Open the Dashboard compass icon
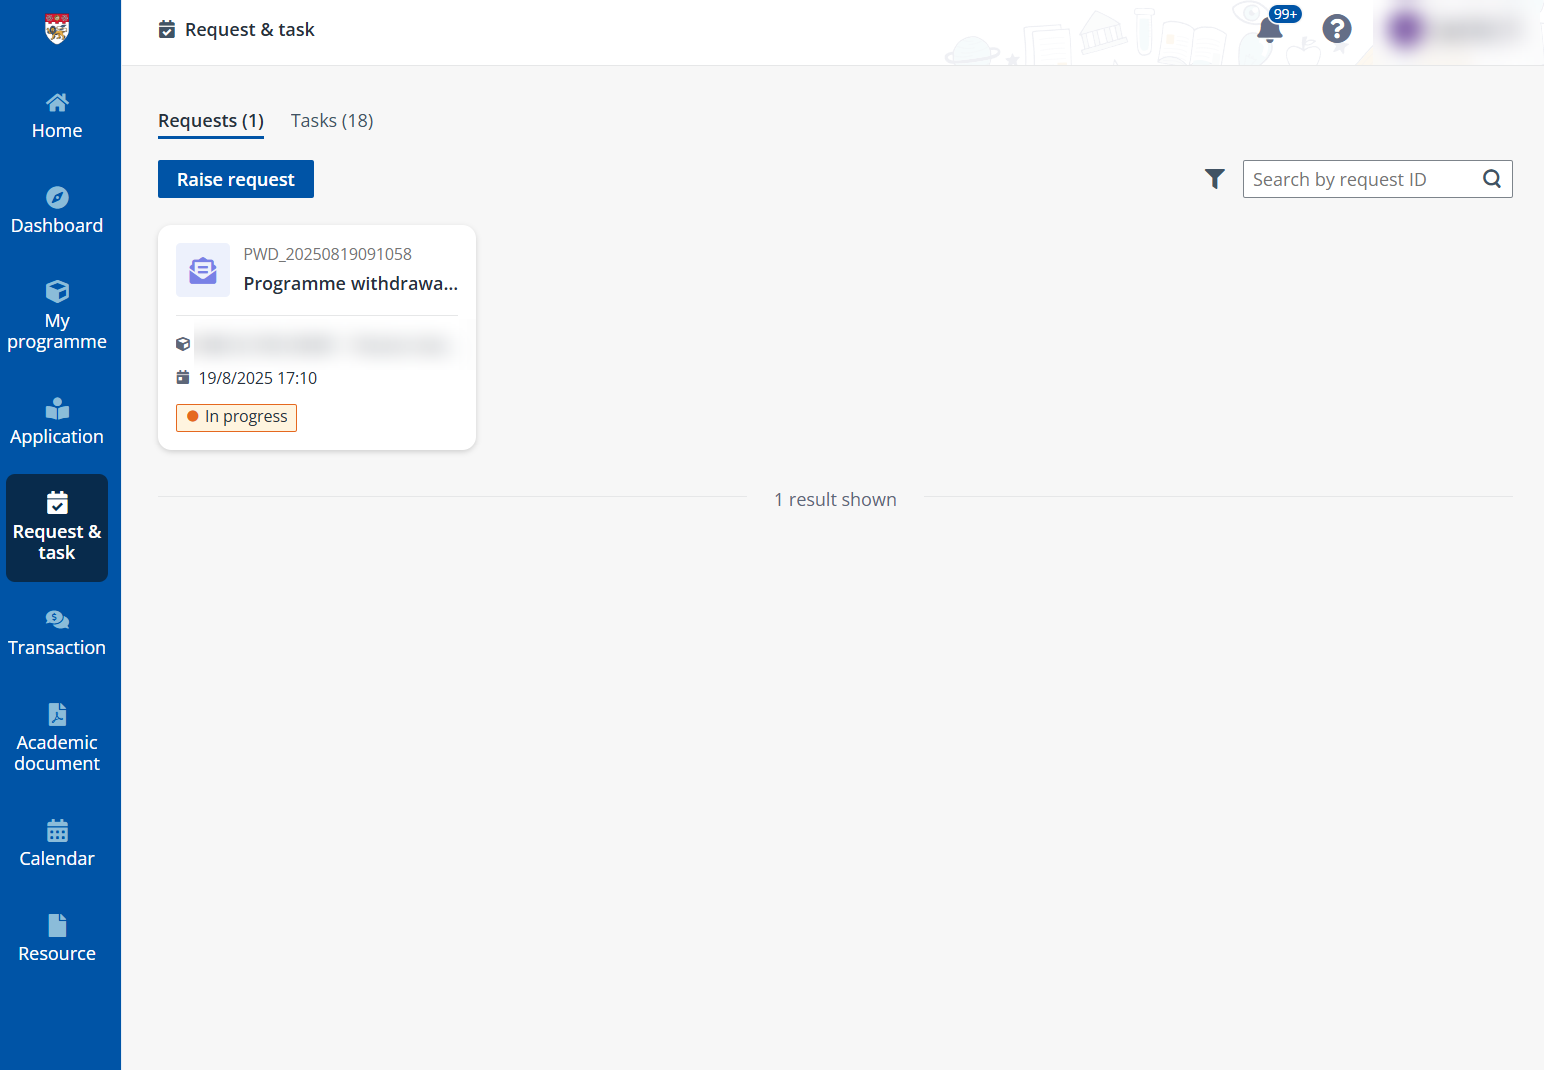The height and width of the screenshot is (1070, 1544). (57, 198)
